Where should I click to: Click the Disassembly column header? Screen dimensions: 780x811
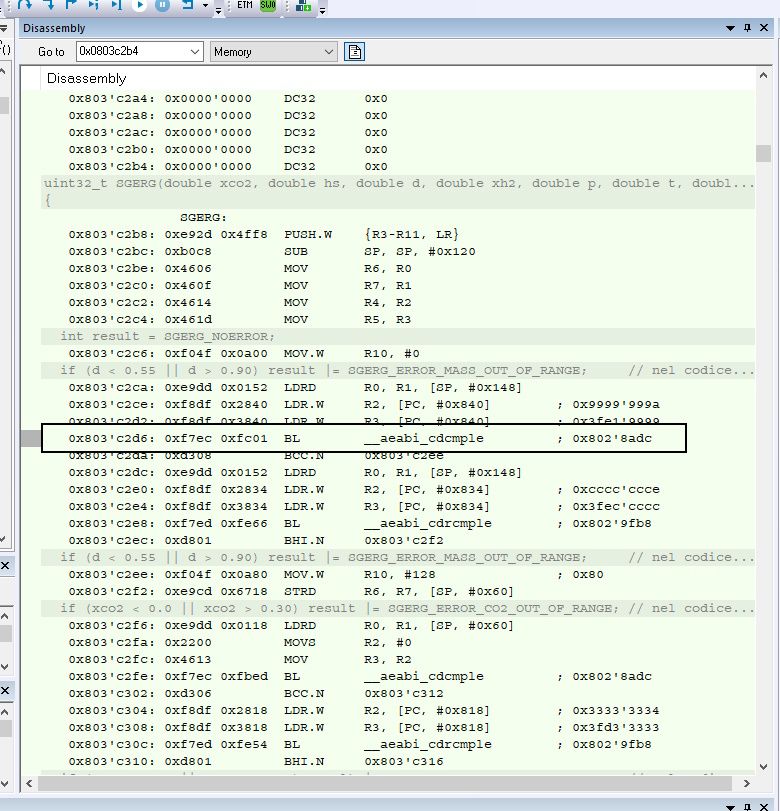[x=86, y=79]
